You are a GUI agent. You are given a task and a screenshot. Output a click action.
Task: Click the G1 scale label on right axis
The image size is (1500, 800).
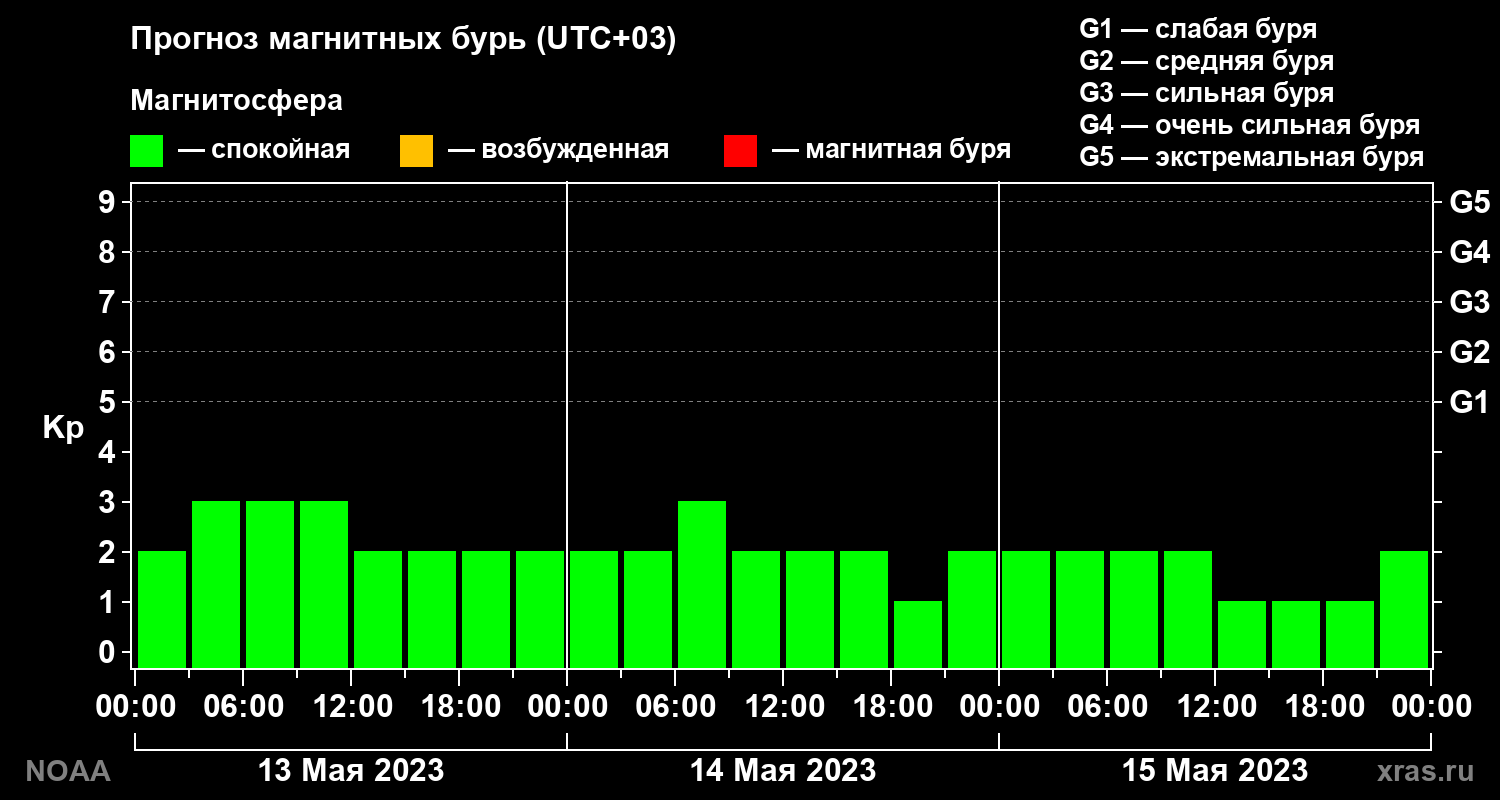coord(1469,402)
